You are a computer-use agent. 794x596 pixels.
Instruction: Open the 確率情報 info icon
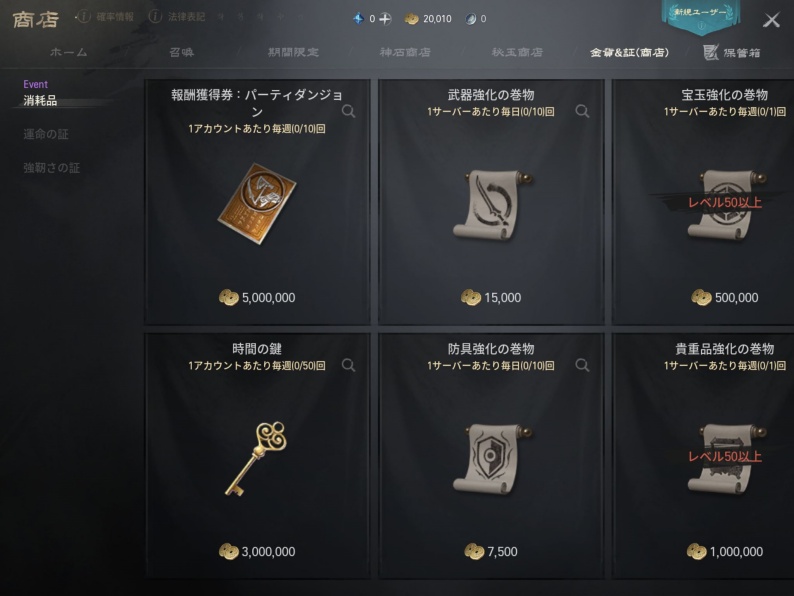coord(83,17)
